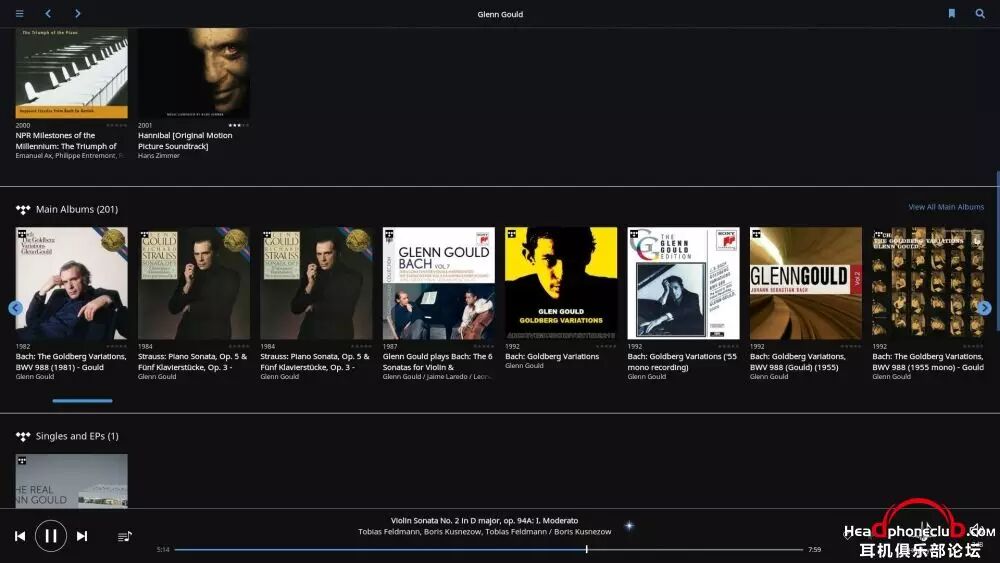Click the Glenn Gould page title

coord(500,14)
